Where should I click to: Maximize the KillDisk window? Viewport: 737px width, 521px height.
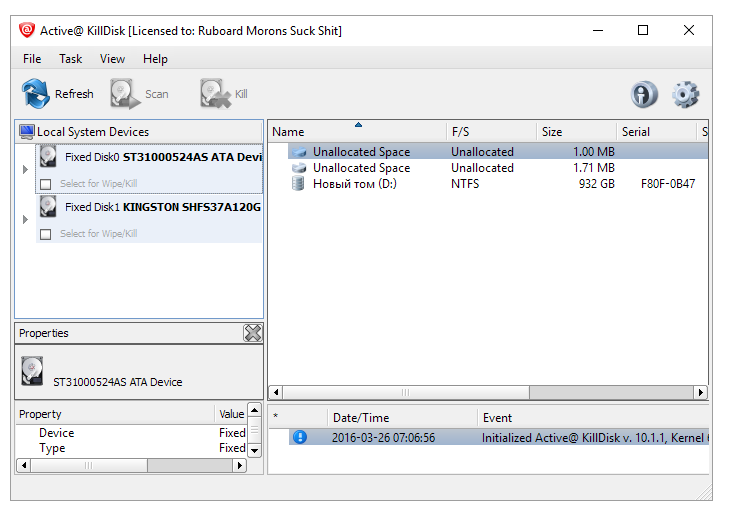click(643, 31)
